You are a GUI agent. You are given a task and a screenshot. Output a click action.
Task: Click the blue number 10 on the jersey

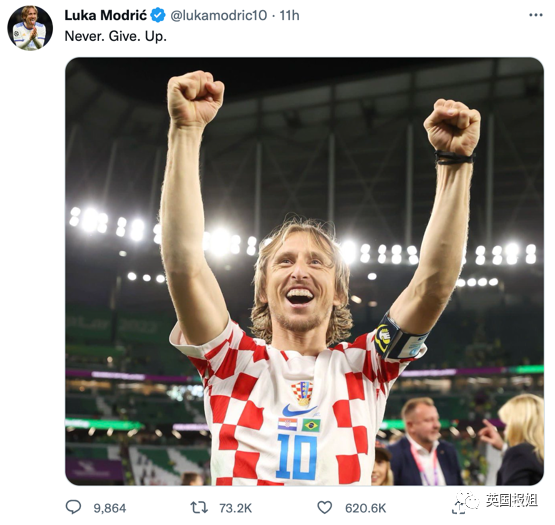click(297, 457)
